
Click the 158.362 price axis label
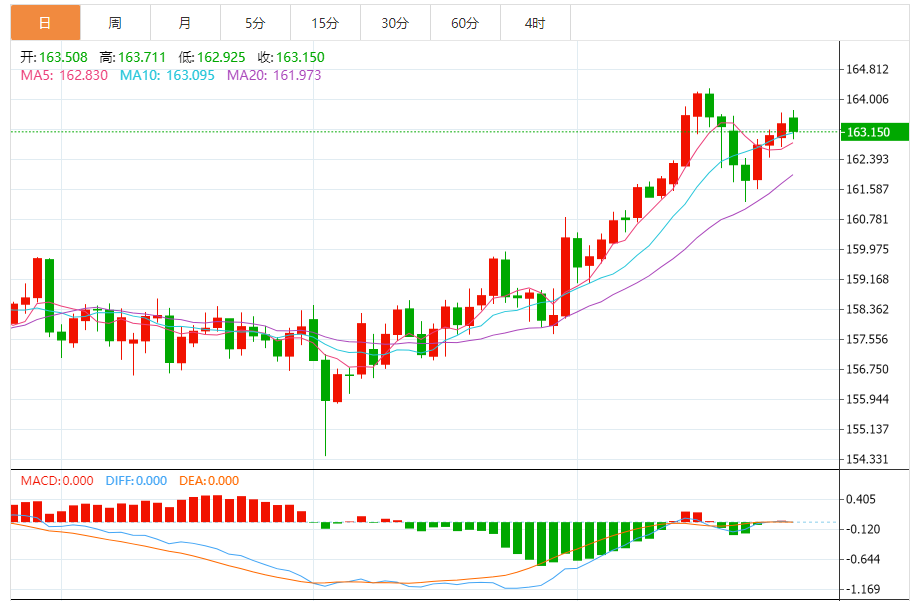[x=868, y=310]
